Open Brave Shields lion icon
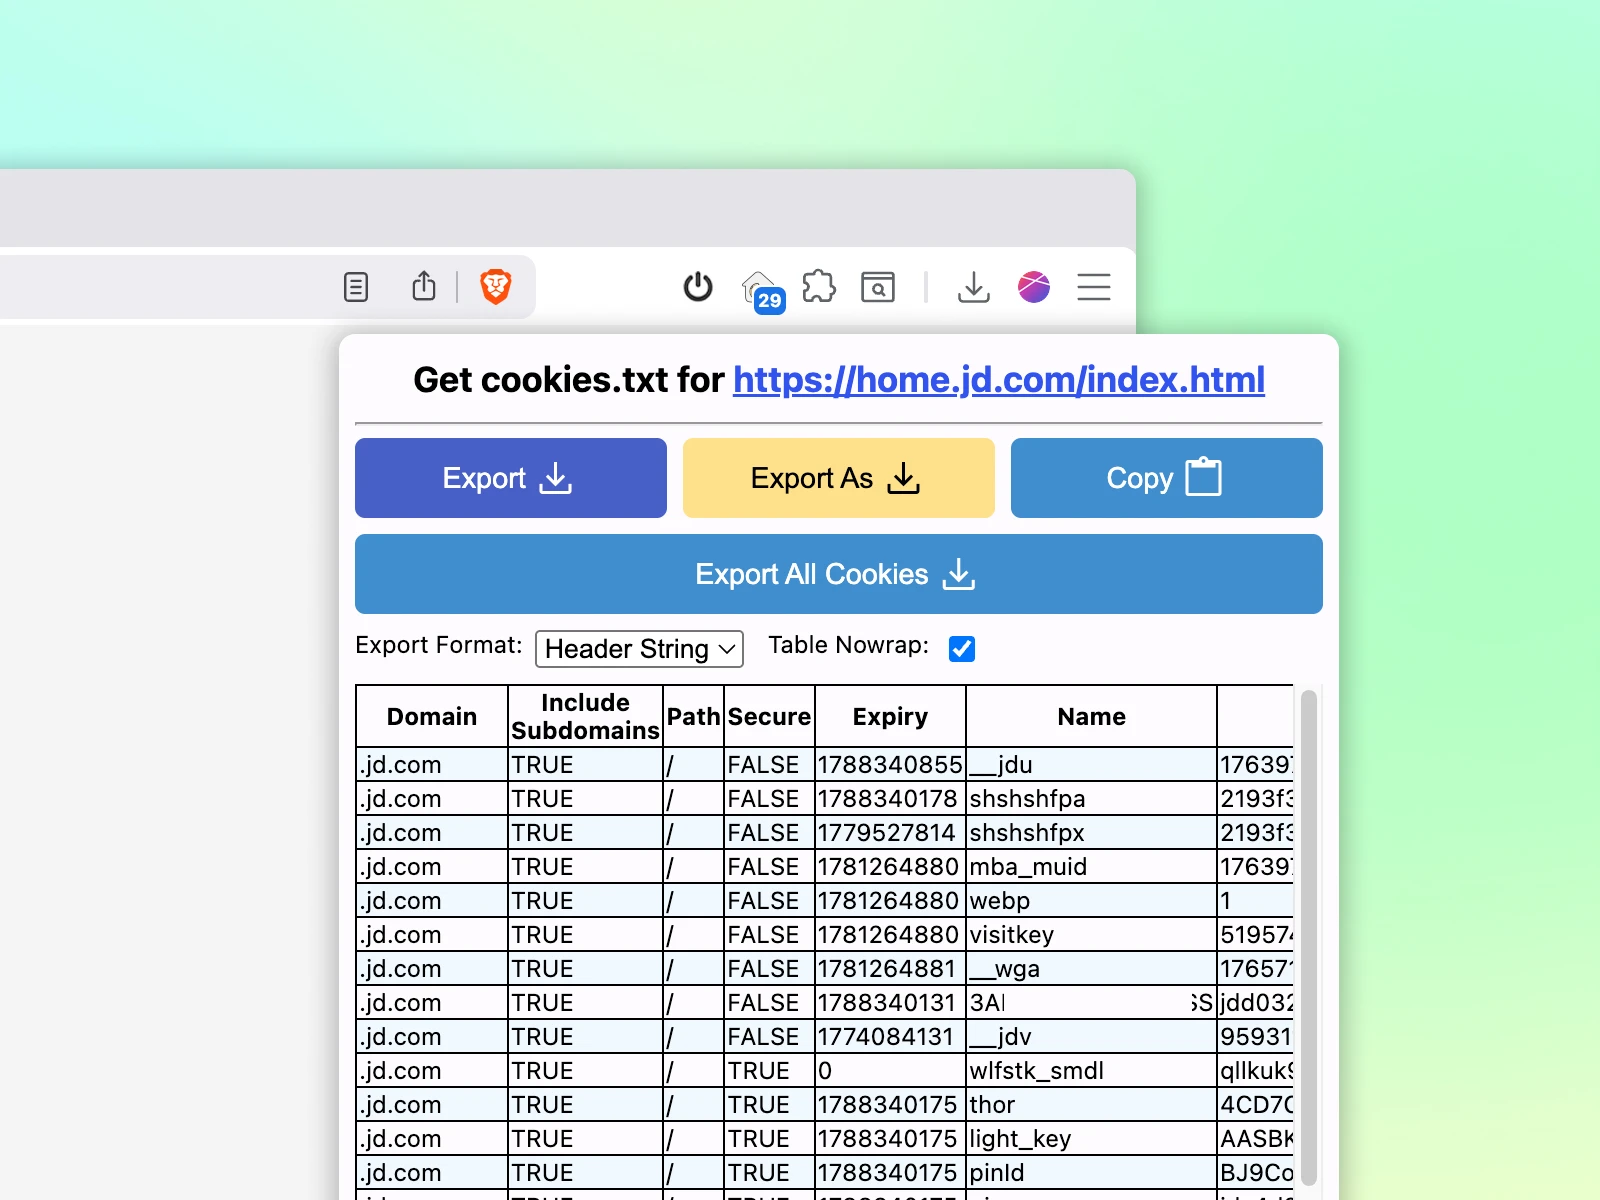 (x=495, y=287)
